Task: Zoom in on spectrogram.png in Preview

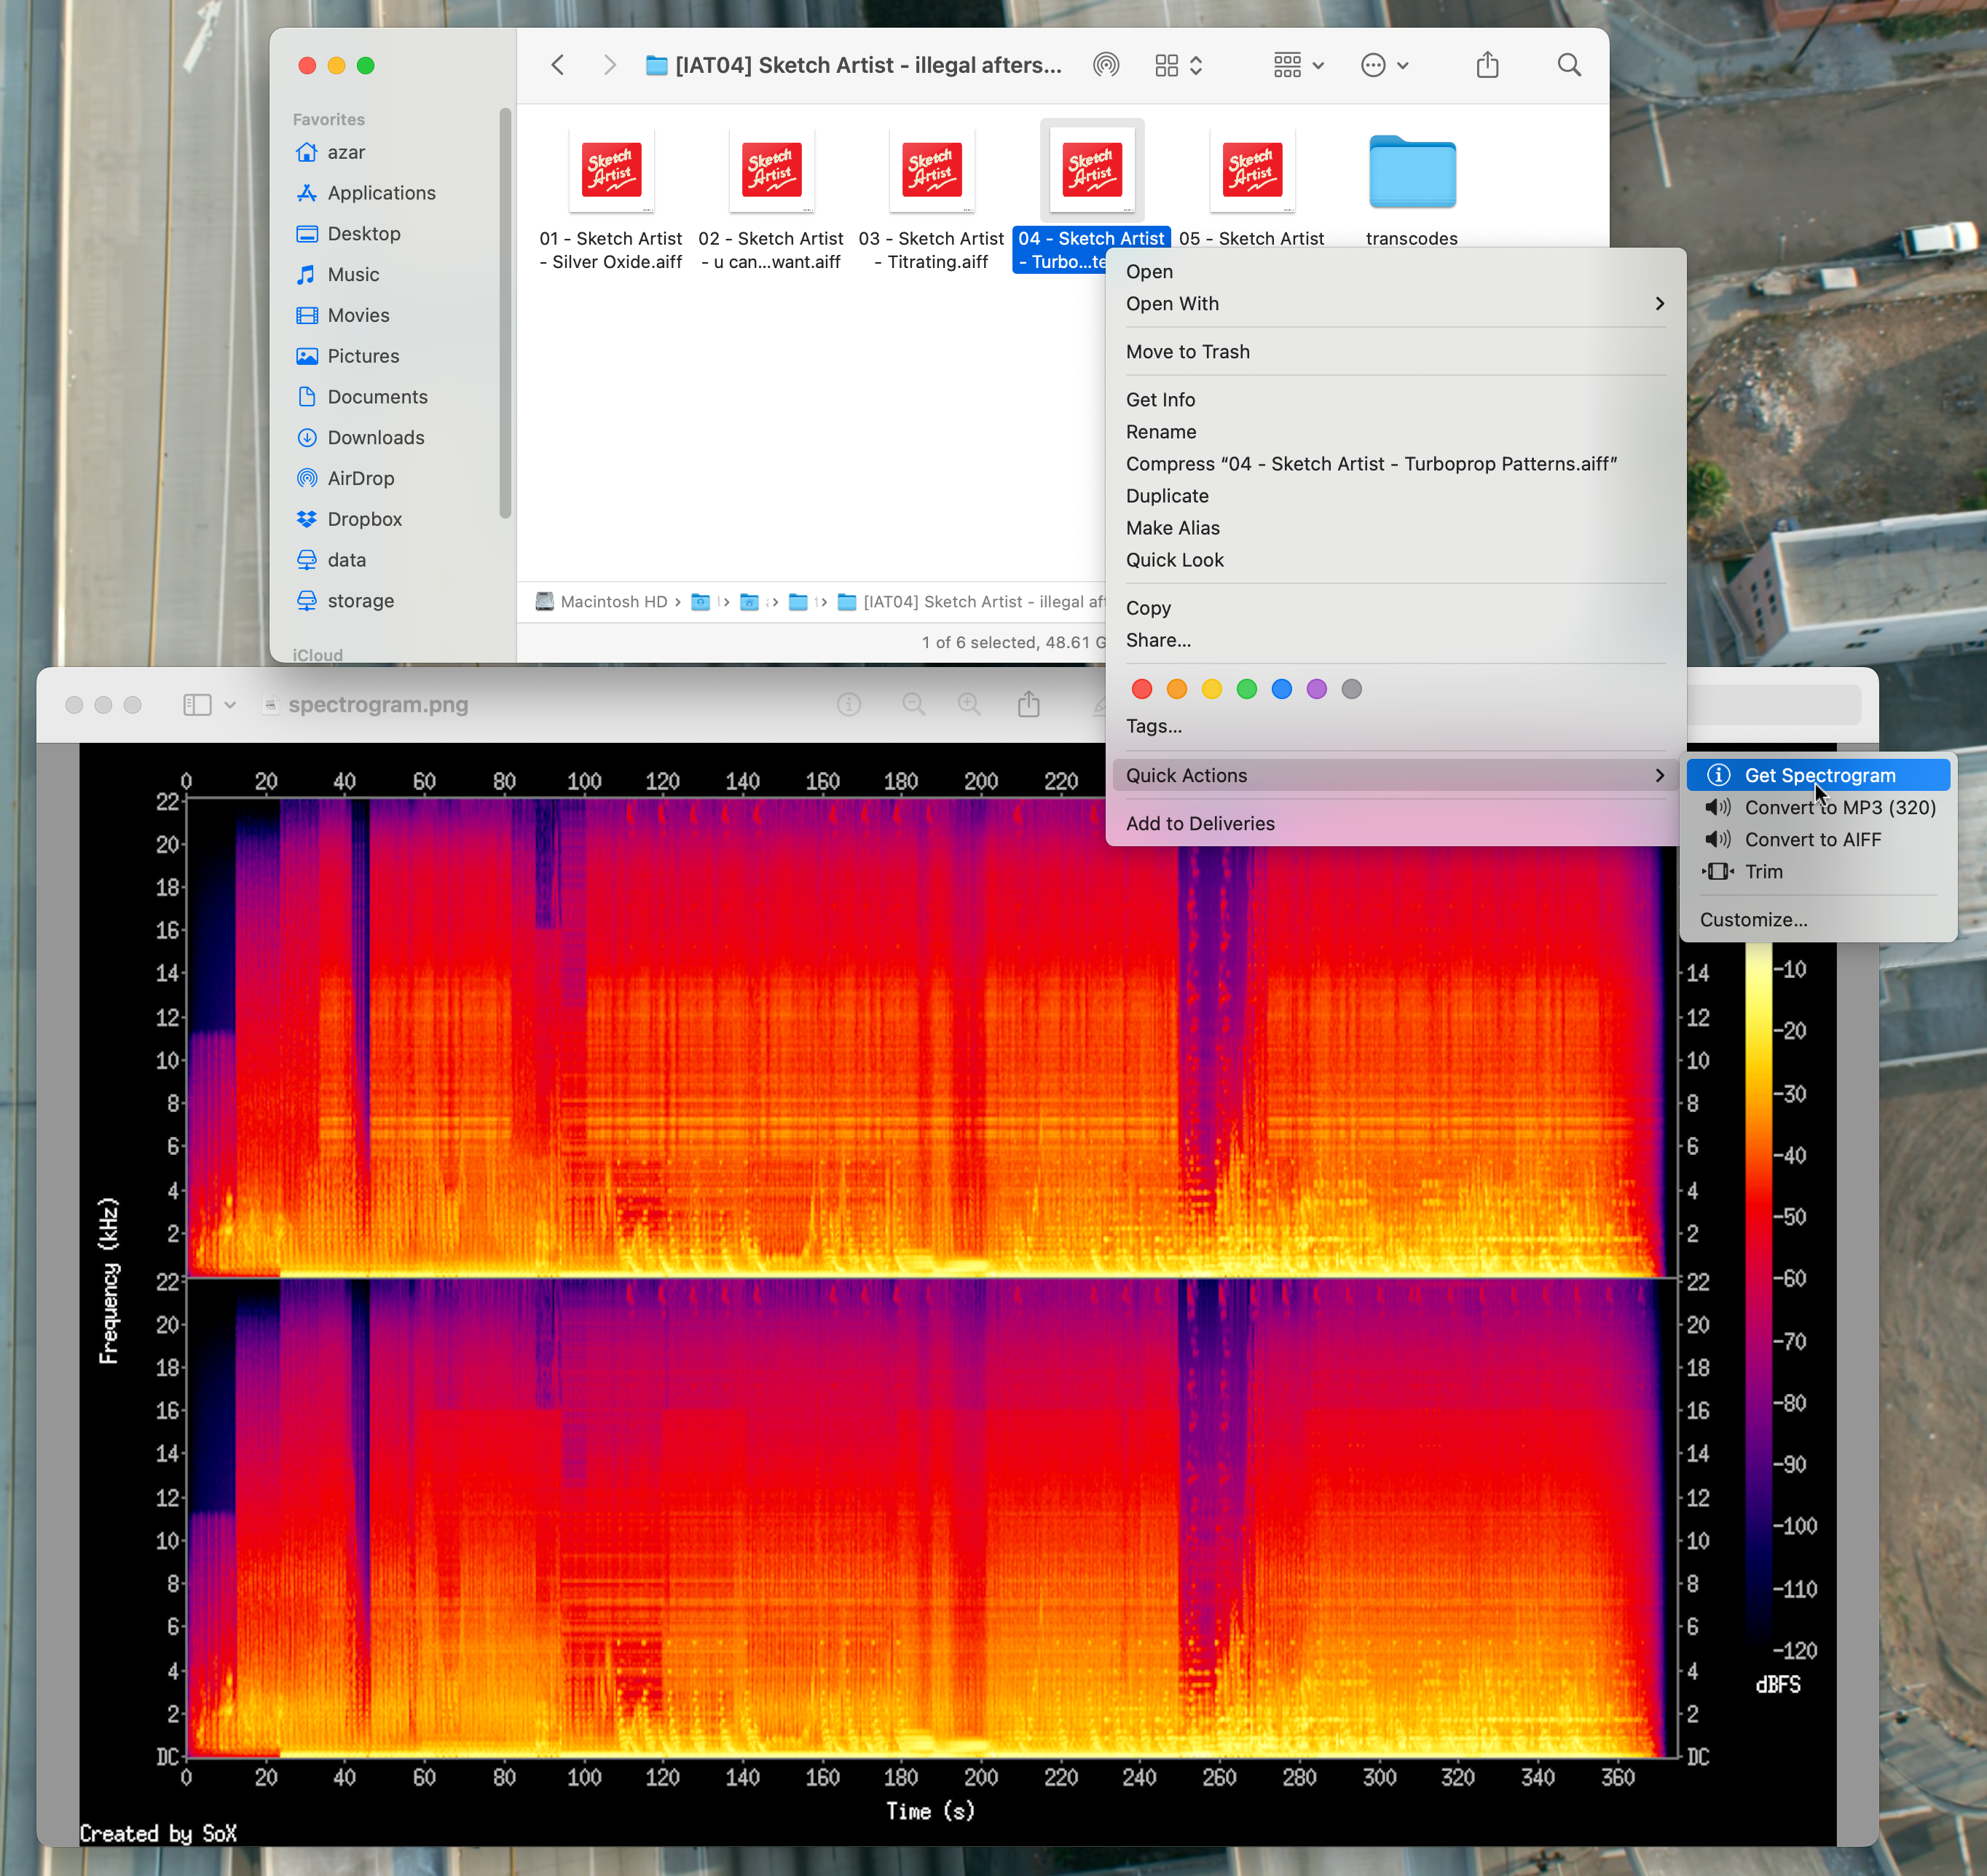Action: coord(968,704)
